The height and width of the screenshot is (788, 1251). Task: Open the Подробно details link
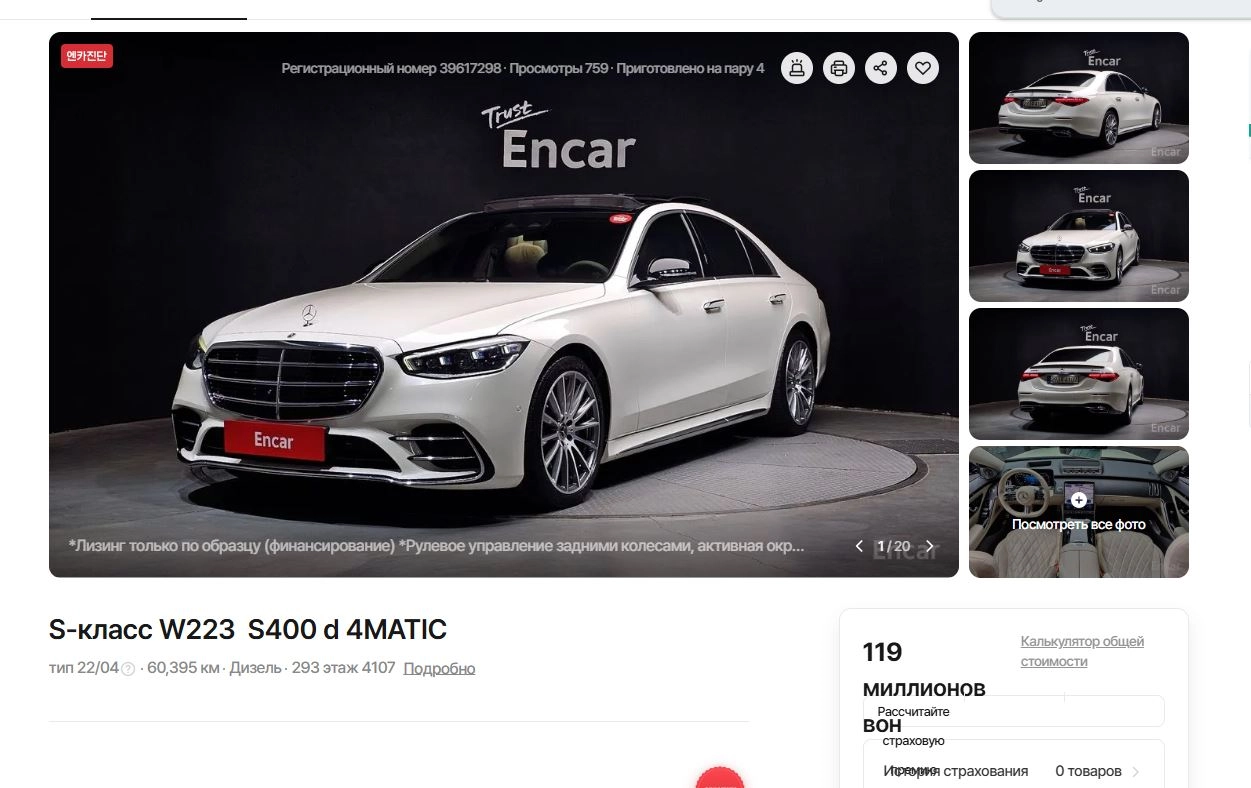click(439, 668)
